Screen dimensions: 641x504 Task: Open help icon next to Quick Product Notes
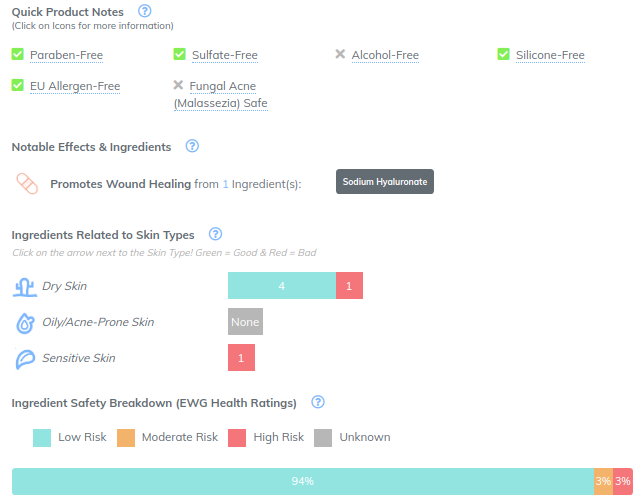(144, 11)
